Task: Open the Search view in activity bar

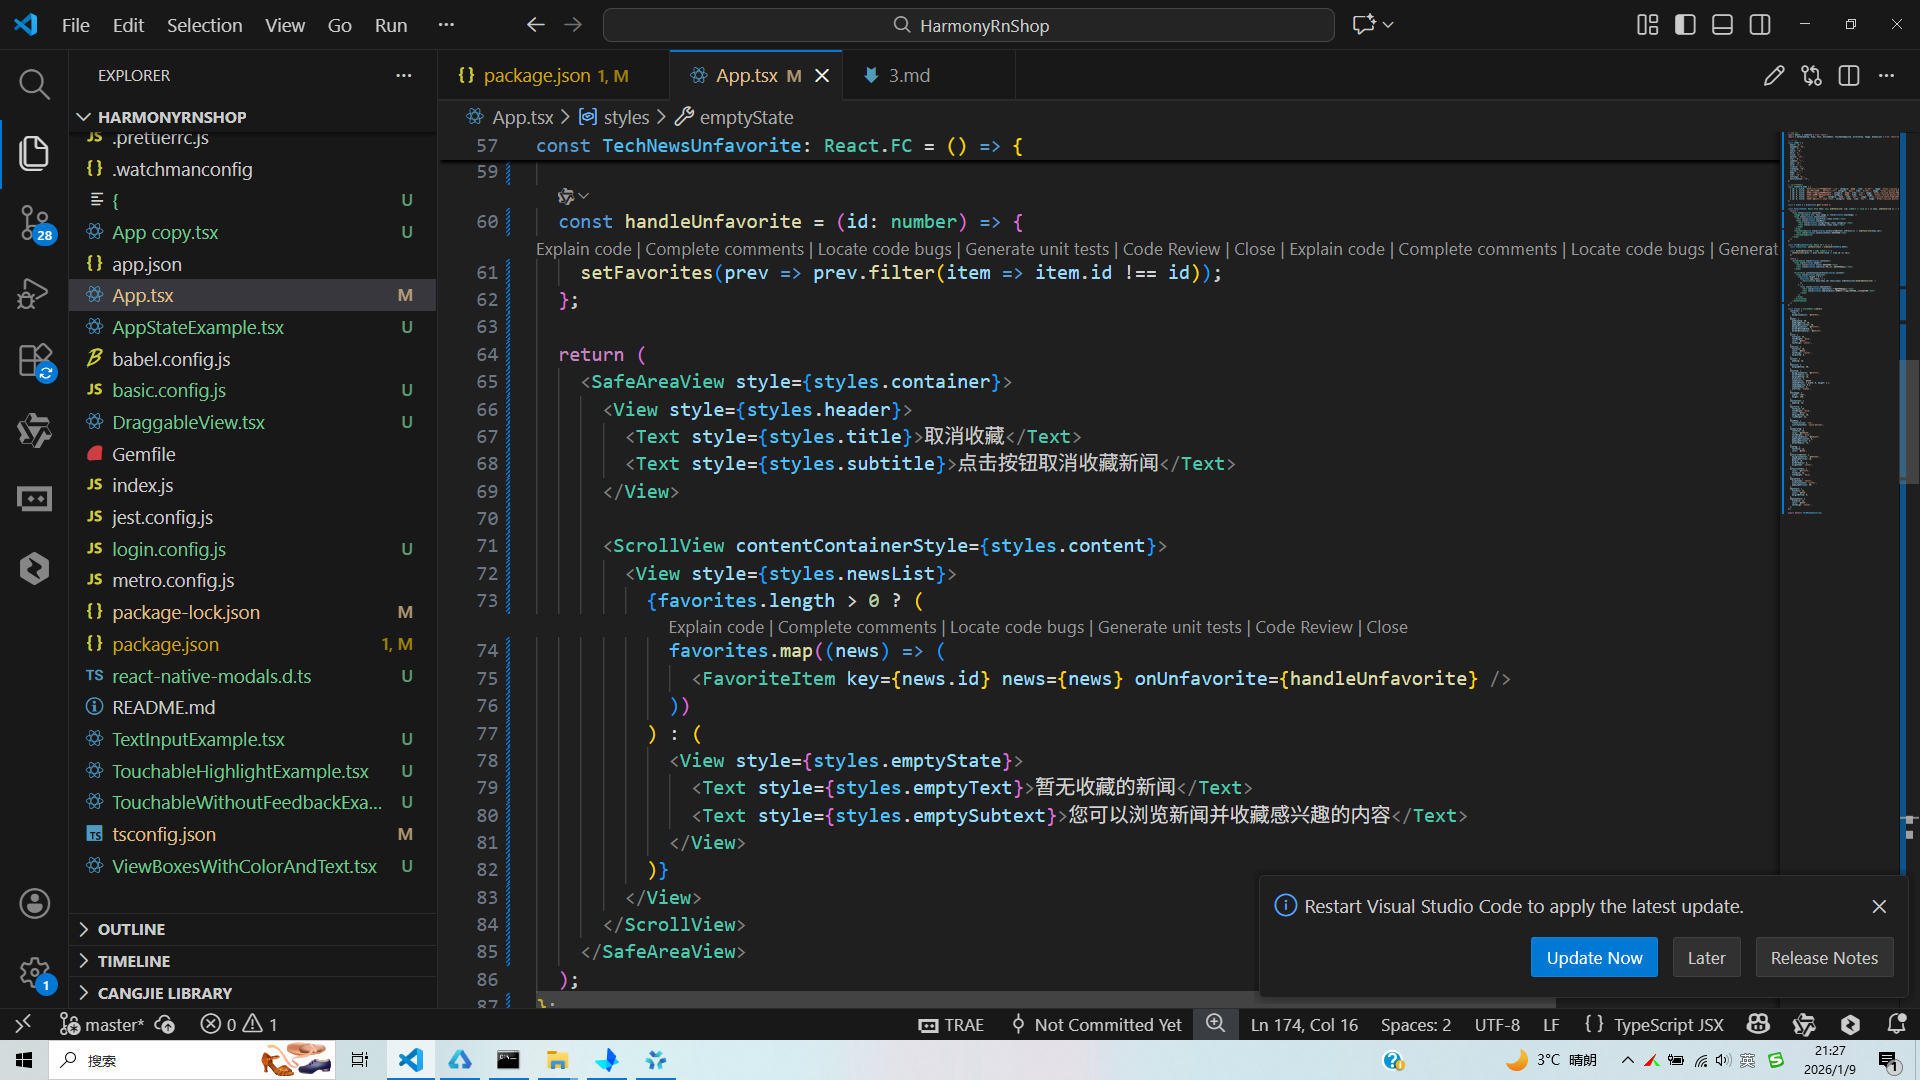Action: pos(34,84)
